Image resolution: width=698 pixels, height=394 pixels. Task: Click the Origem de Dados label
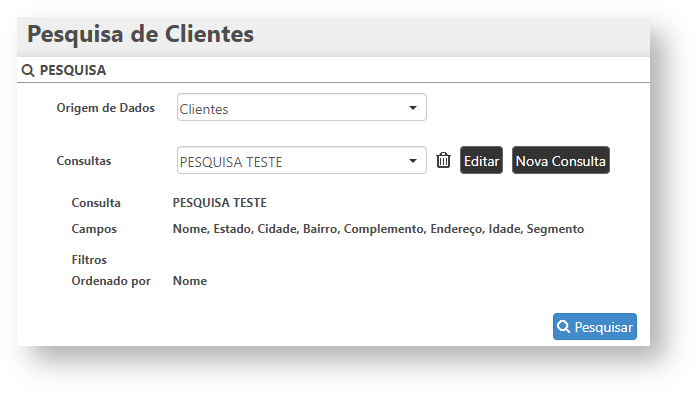[106, 108]
